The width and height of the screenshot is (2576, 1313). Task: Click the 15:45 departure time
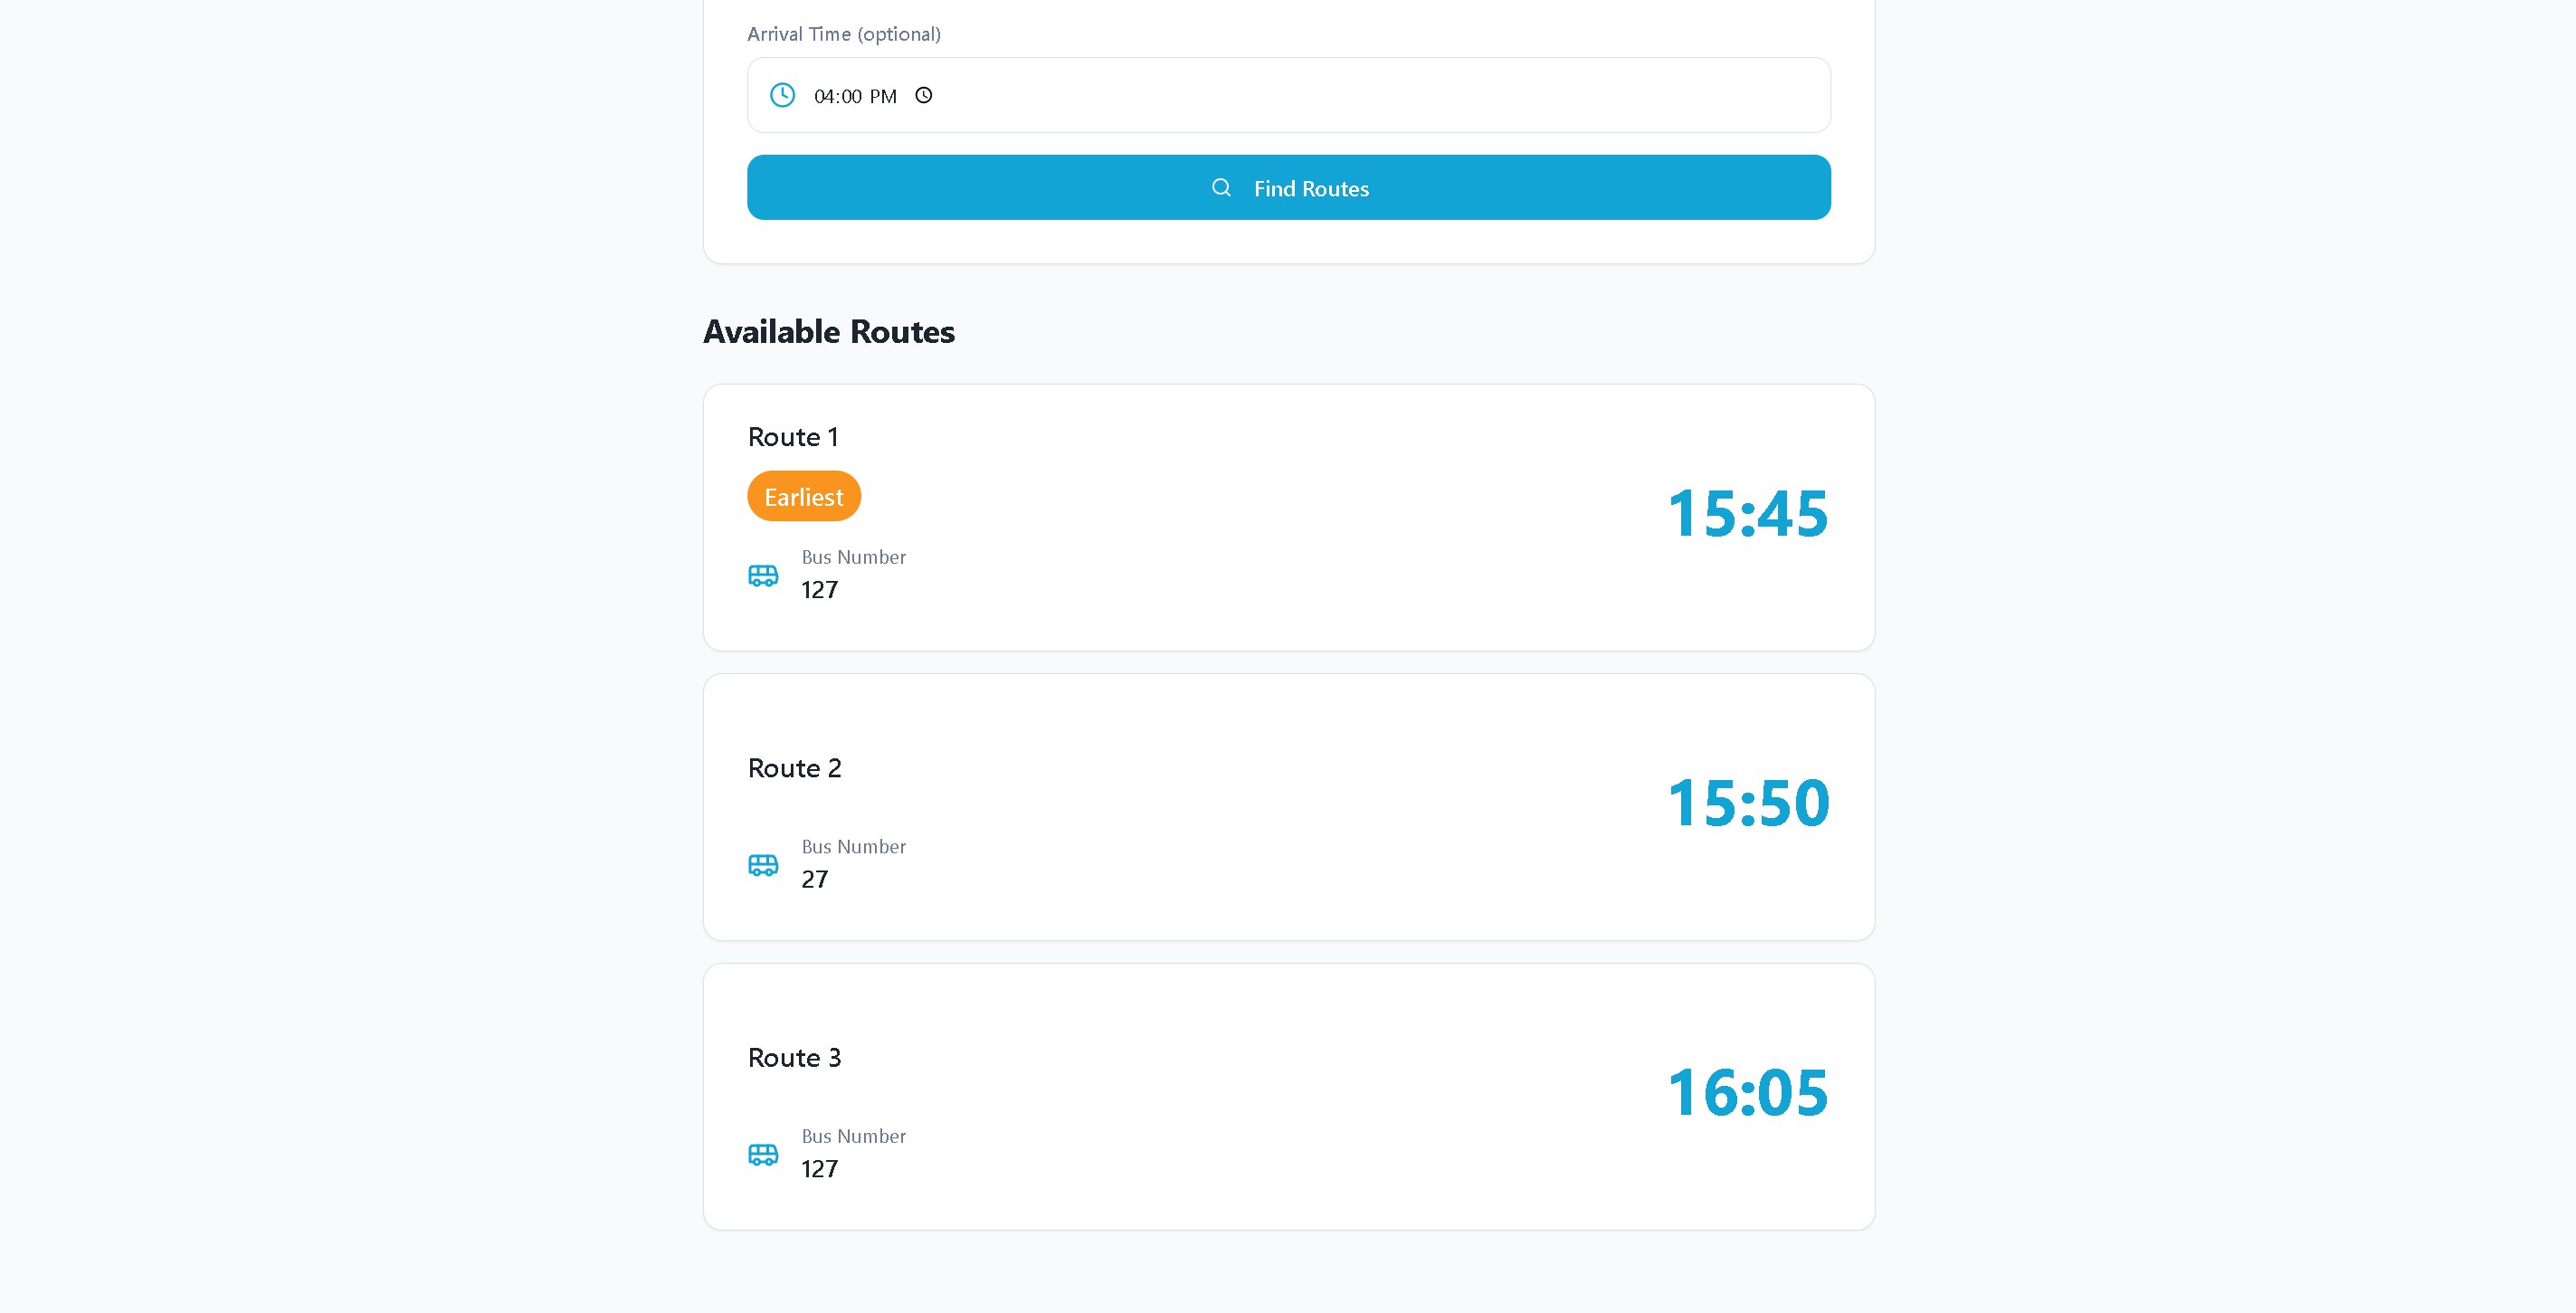(1747, 514)
